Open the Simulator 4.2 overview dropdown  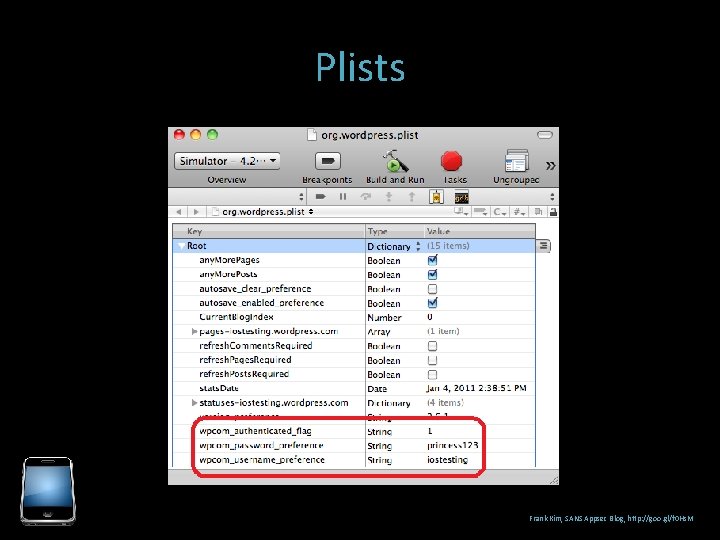[x=227, y=161]
